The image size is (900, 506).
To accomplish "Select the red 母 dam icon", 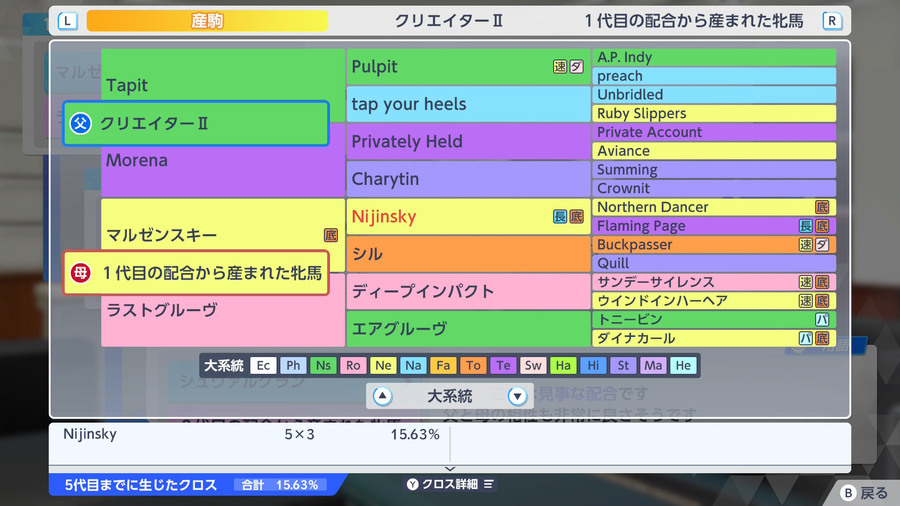I will point(80,273).
